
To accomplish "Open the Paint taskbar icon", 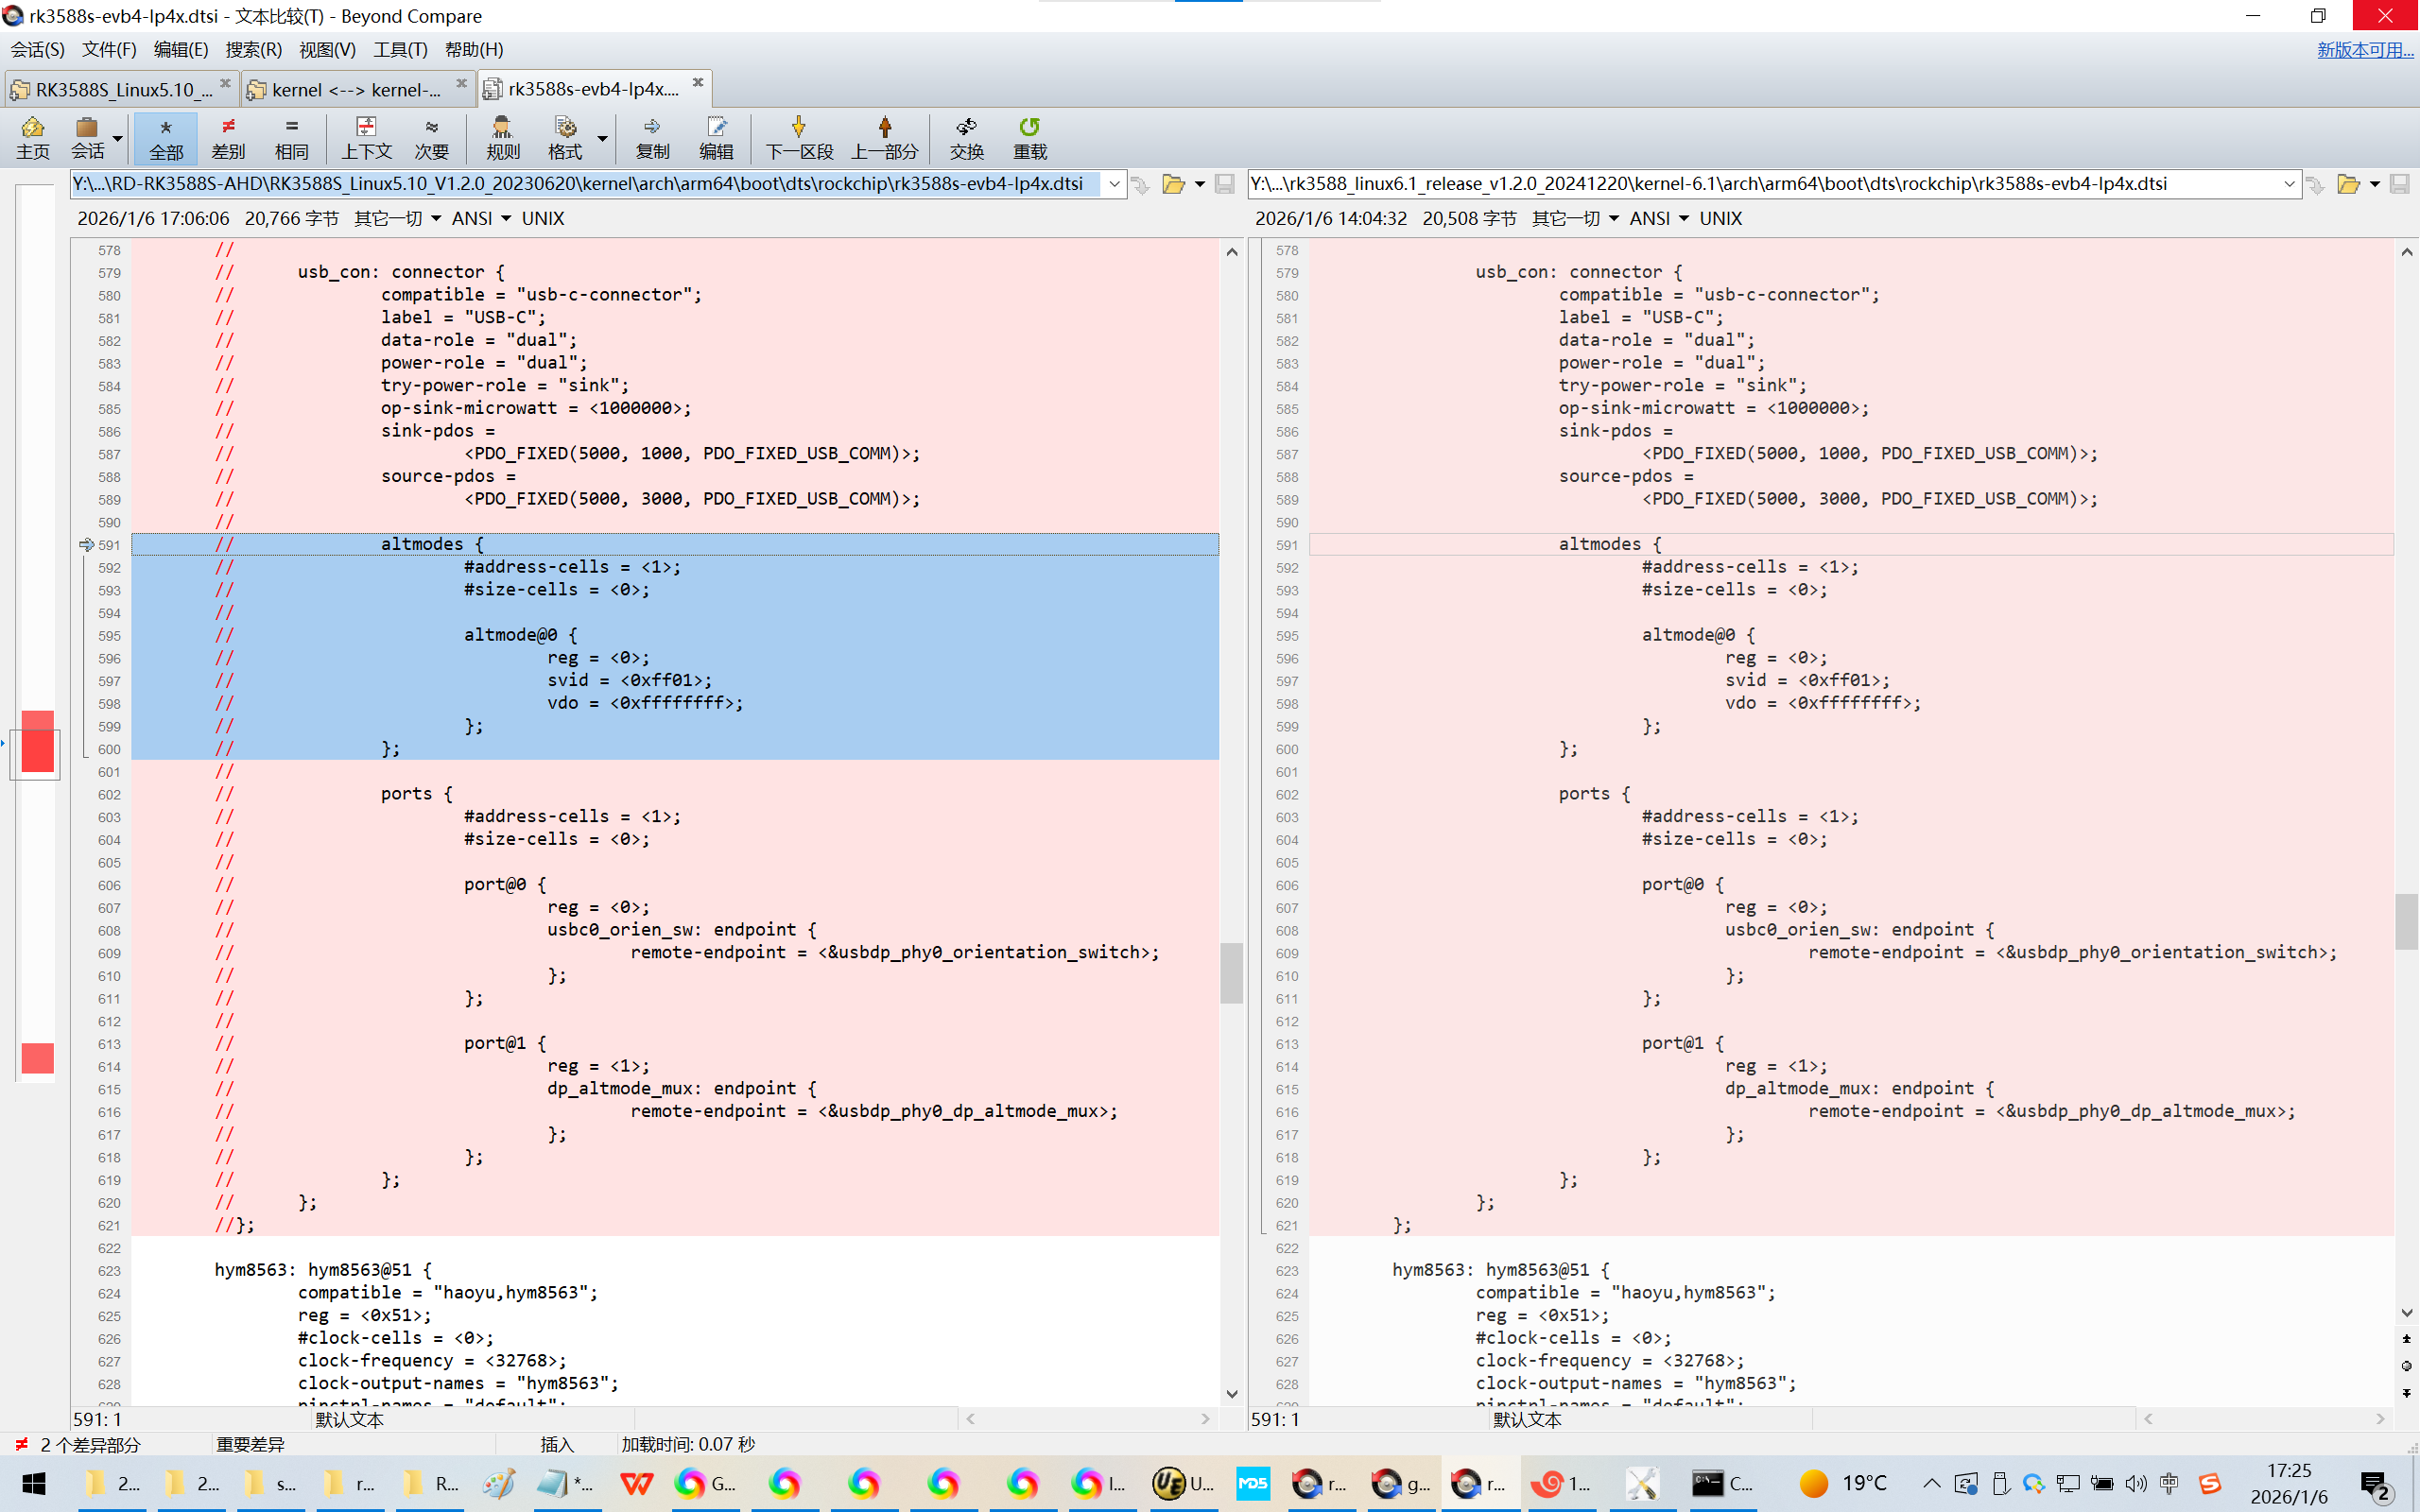I will point(498,1483).
